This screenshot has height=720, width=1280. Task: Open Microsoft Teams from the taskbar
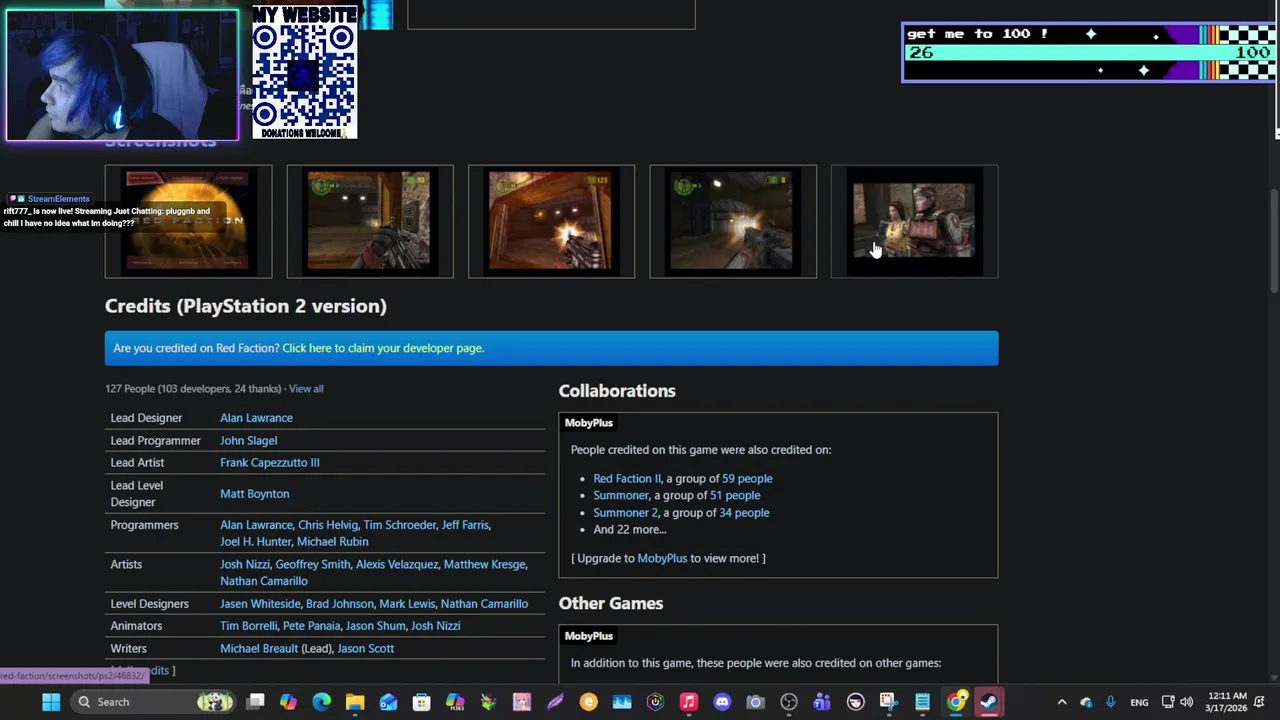[x=822, y=702]
